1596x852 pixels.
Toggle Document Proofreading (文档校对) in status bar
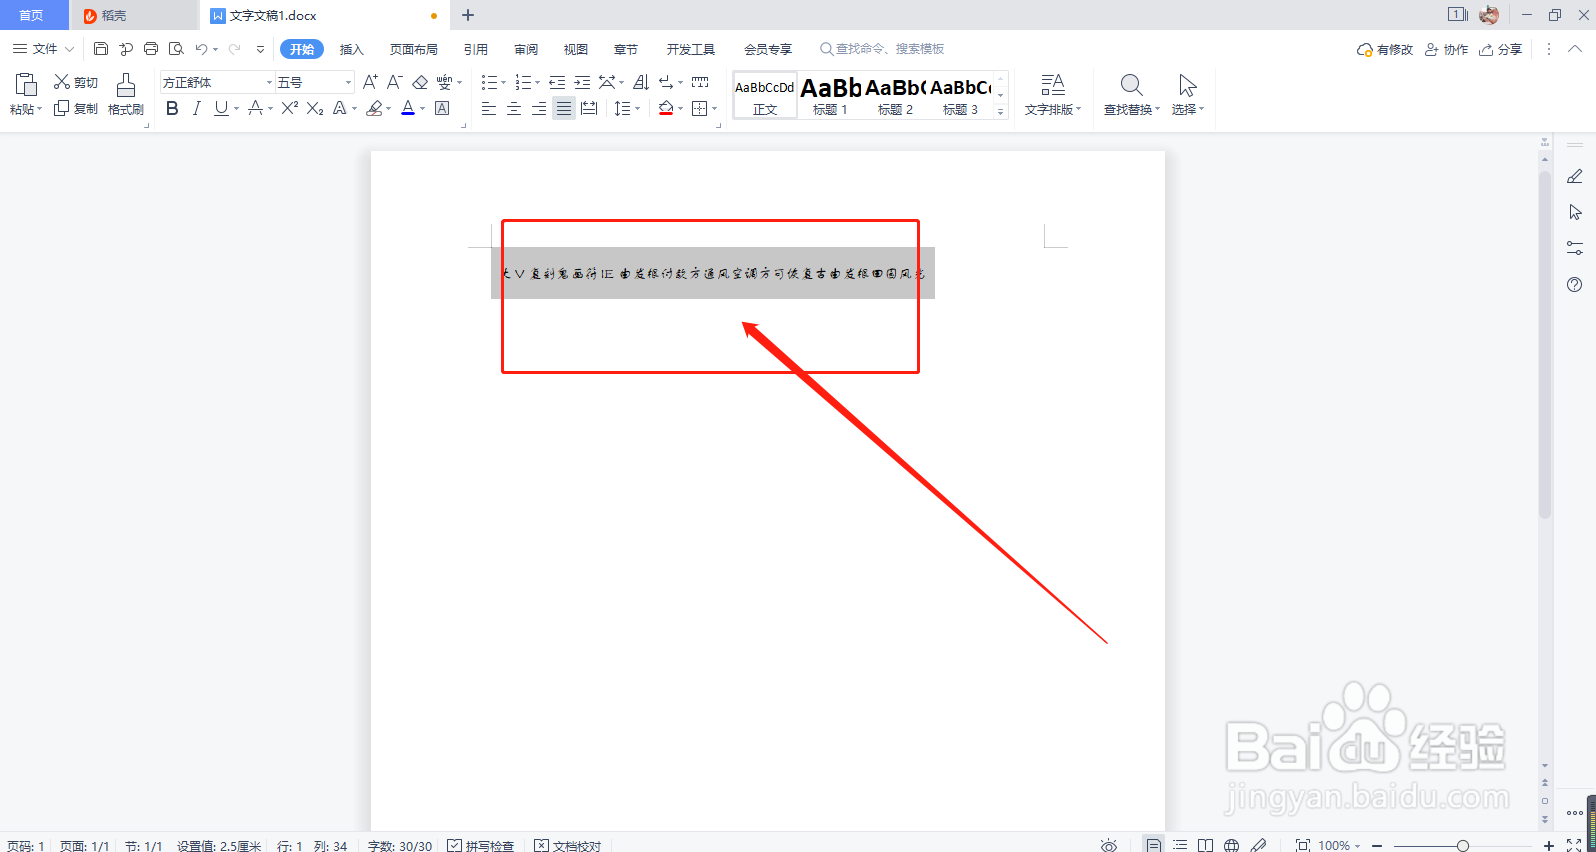(x=568, y=845)
